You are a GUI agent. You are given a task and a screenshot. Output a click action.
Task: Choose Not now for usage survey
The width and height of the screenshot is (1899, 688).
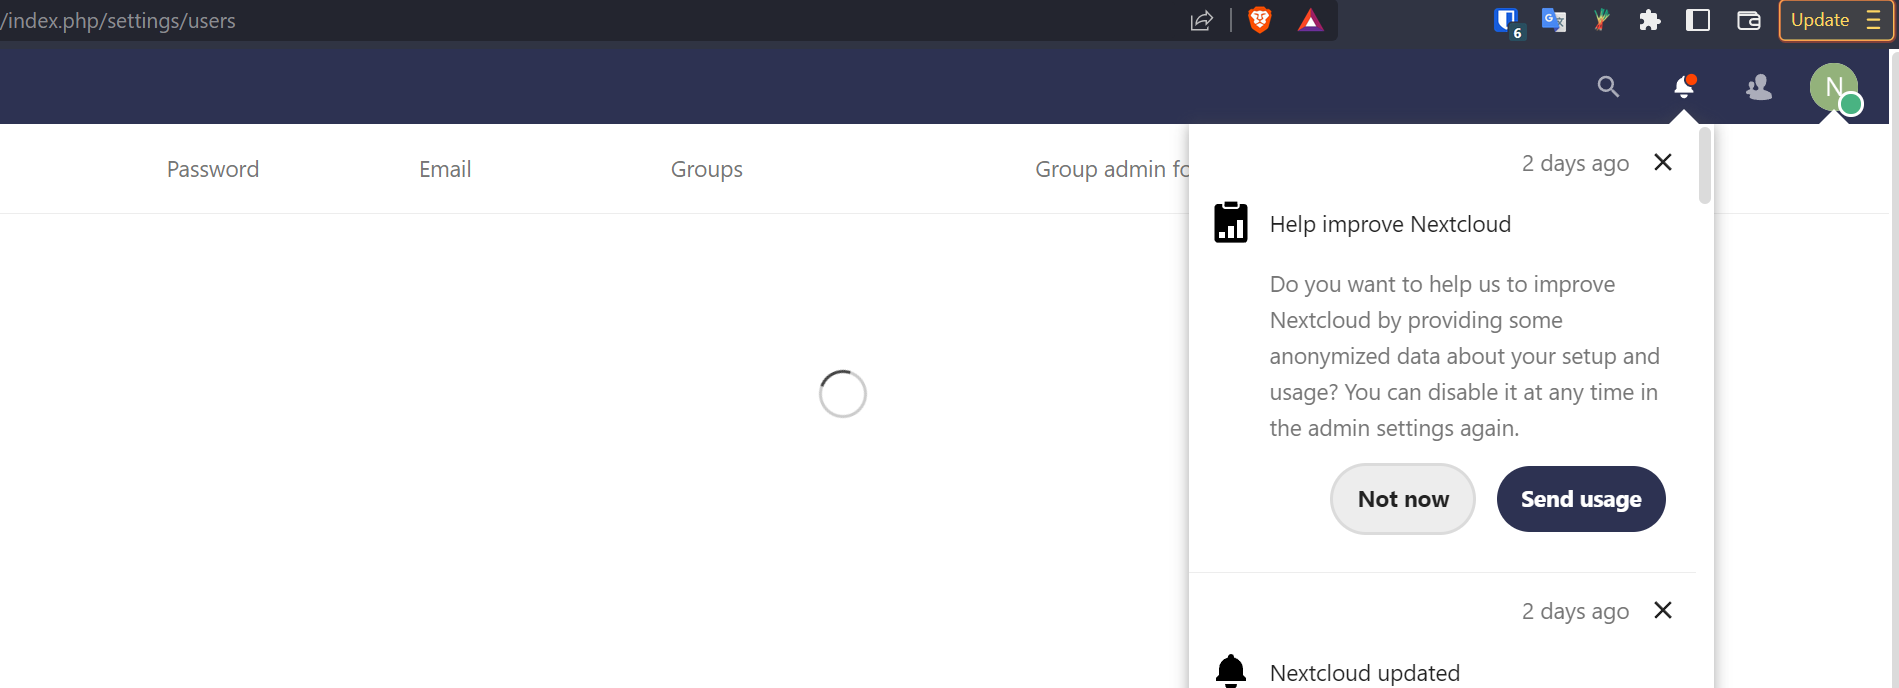click(1403, 499)
